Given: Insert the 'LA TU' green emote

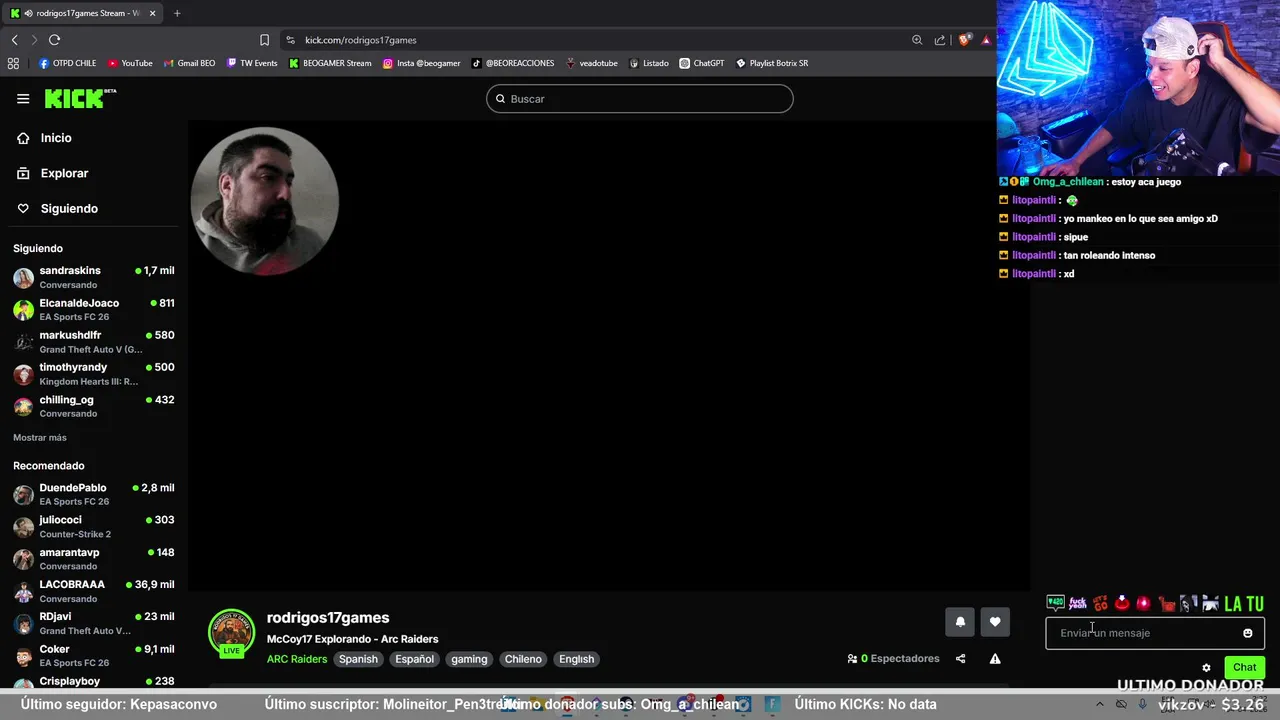Looking at the screenshot, I should [x=1244, y=604].
